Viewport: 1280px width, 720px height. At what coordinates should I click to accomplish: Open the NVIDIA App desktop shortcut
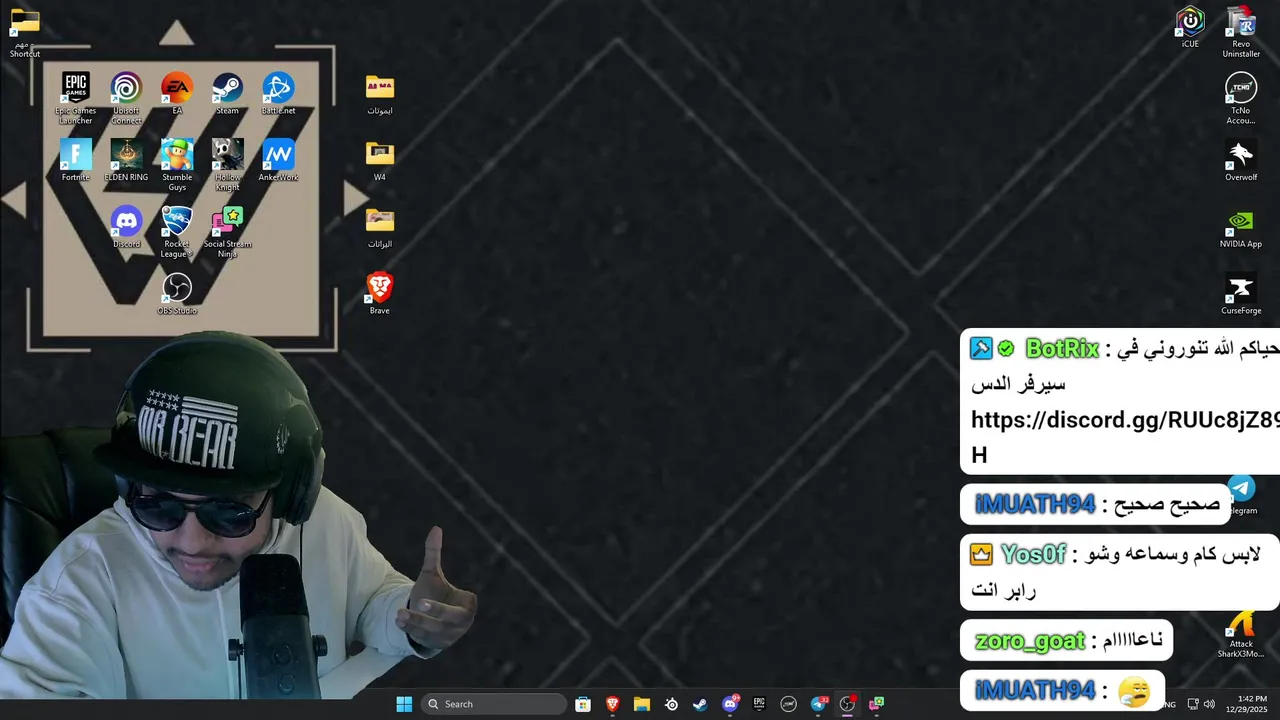(1241, 227)
